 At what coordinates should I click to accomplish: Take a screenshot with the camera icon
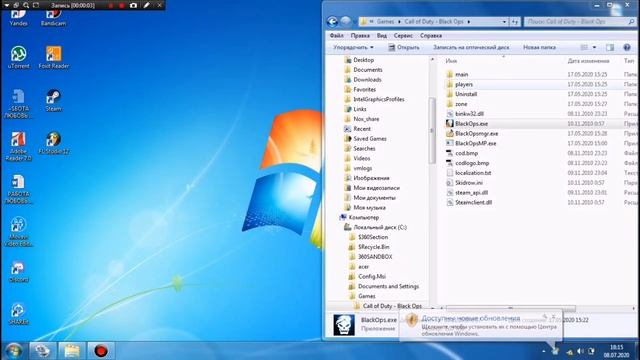click(133, 5)
